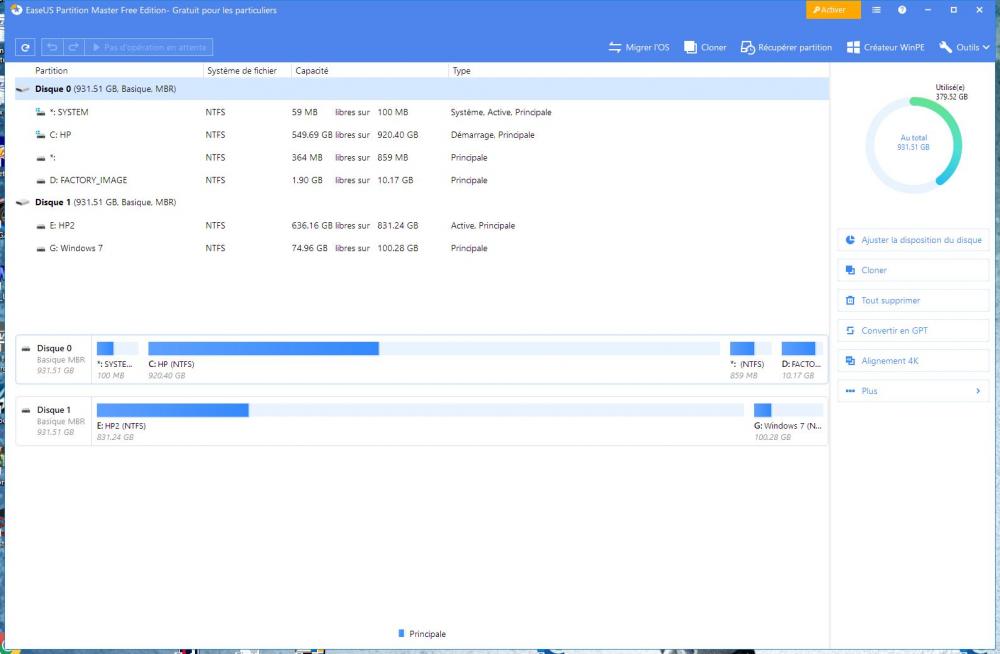Click Ajuster la disposition du disque
Viewport: 1000px width, 654px height.
(x=913, y=240)
